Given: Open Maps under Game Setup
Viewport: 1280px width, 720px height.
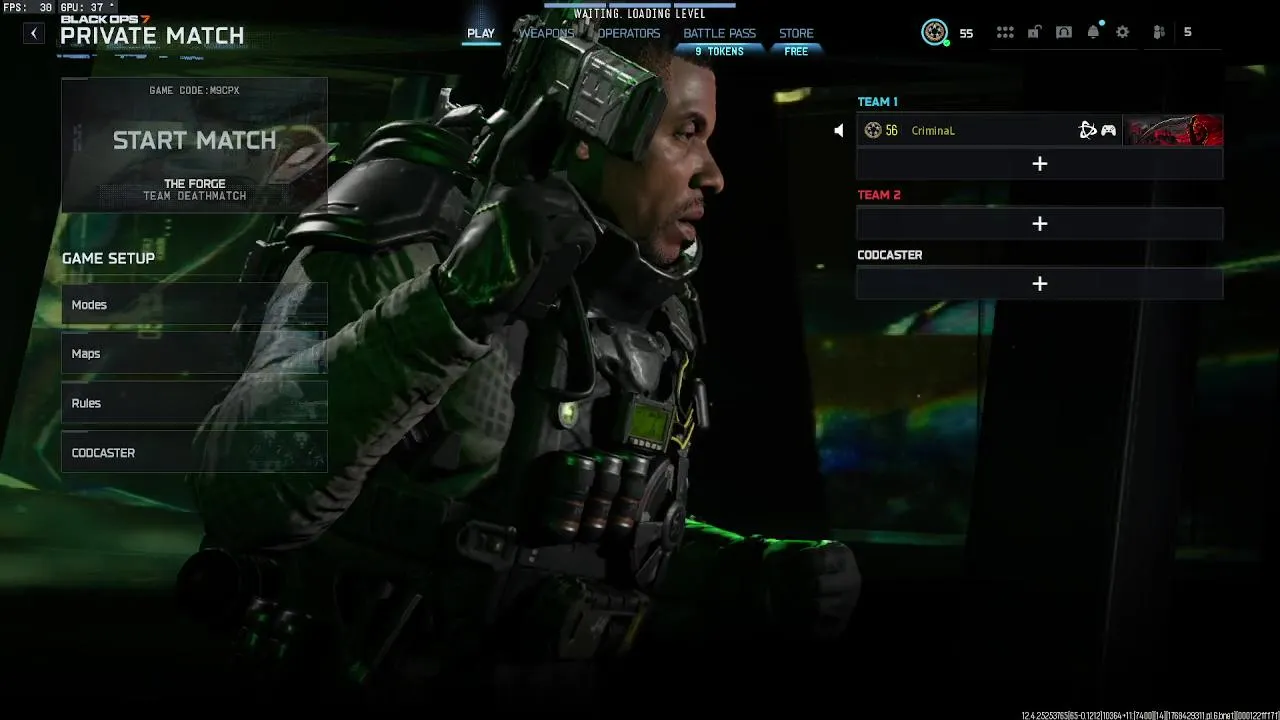Looking at the screenshot, I should 194,354.
